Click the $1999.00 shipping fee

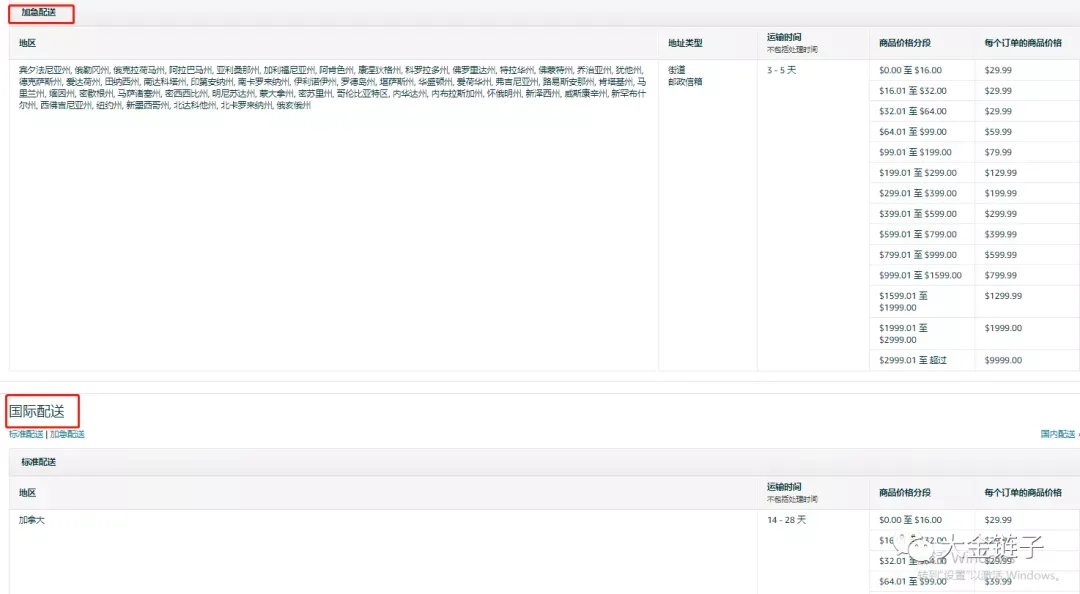[1003, 328]
